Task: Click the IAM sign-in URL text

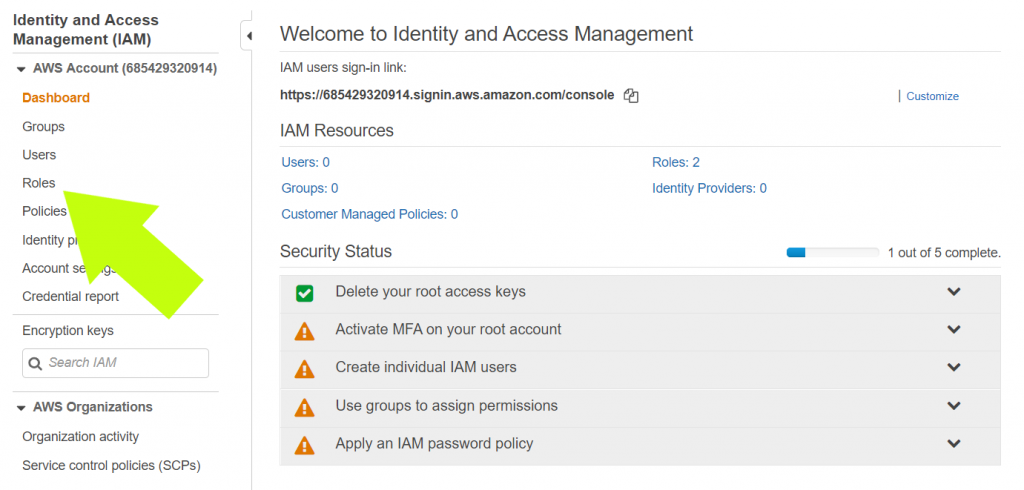Action: pyautogui.click(x=447, y=95)
